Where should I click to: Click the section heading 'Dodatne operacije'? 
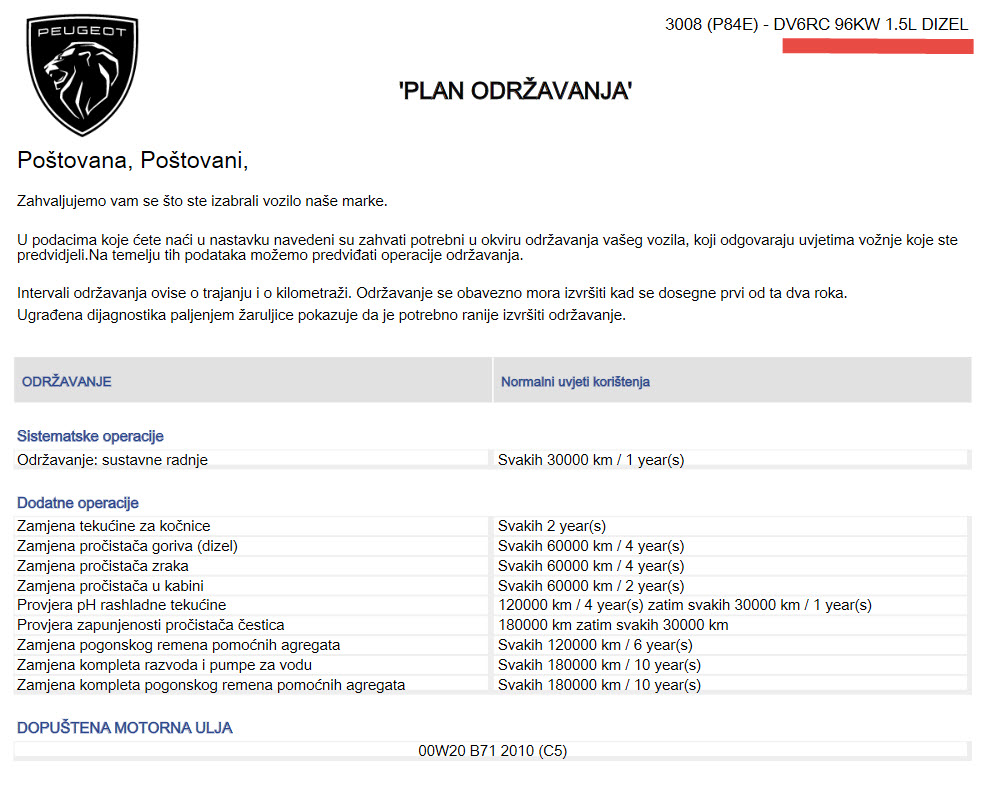point(77,502)
